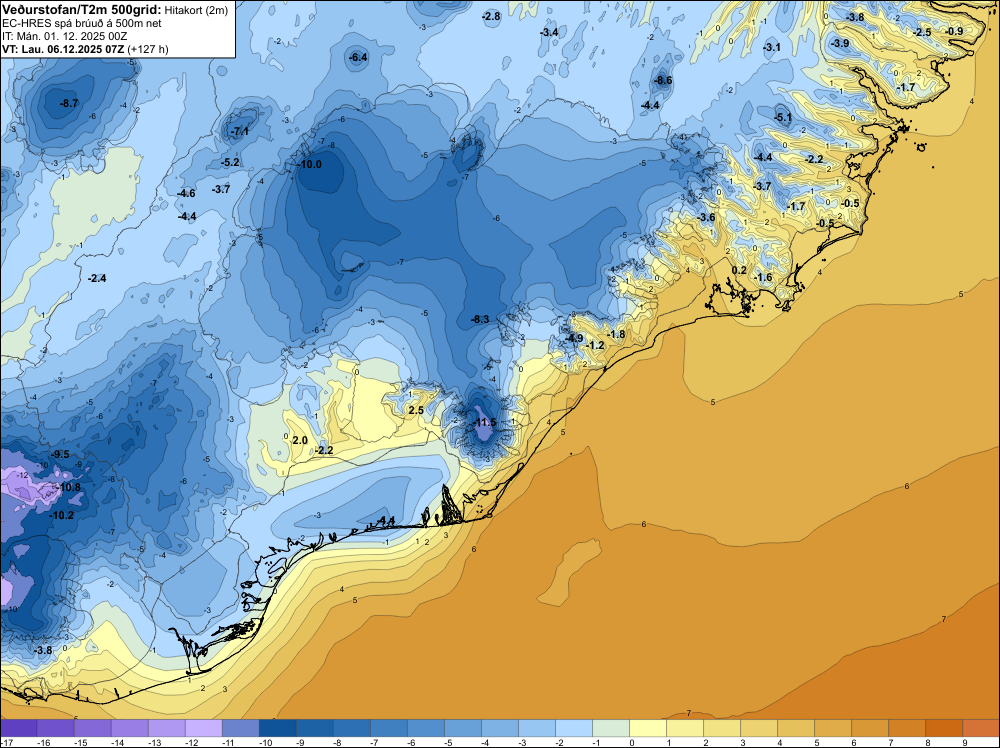Click the -0.9 temperature reading
Image resolution: width=1000 pixels, height=748 pixels.
pyautogui.click(x=954, y=31)
